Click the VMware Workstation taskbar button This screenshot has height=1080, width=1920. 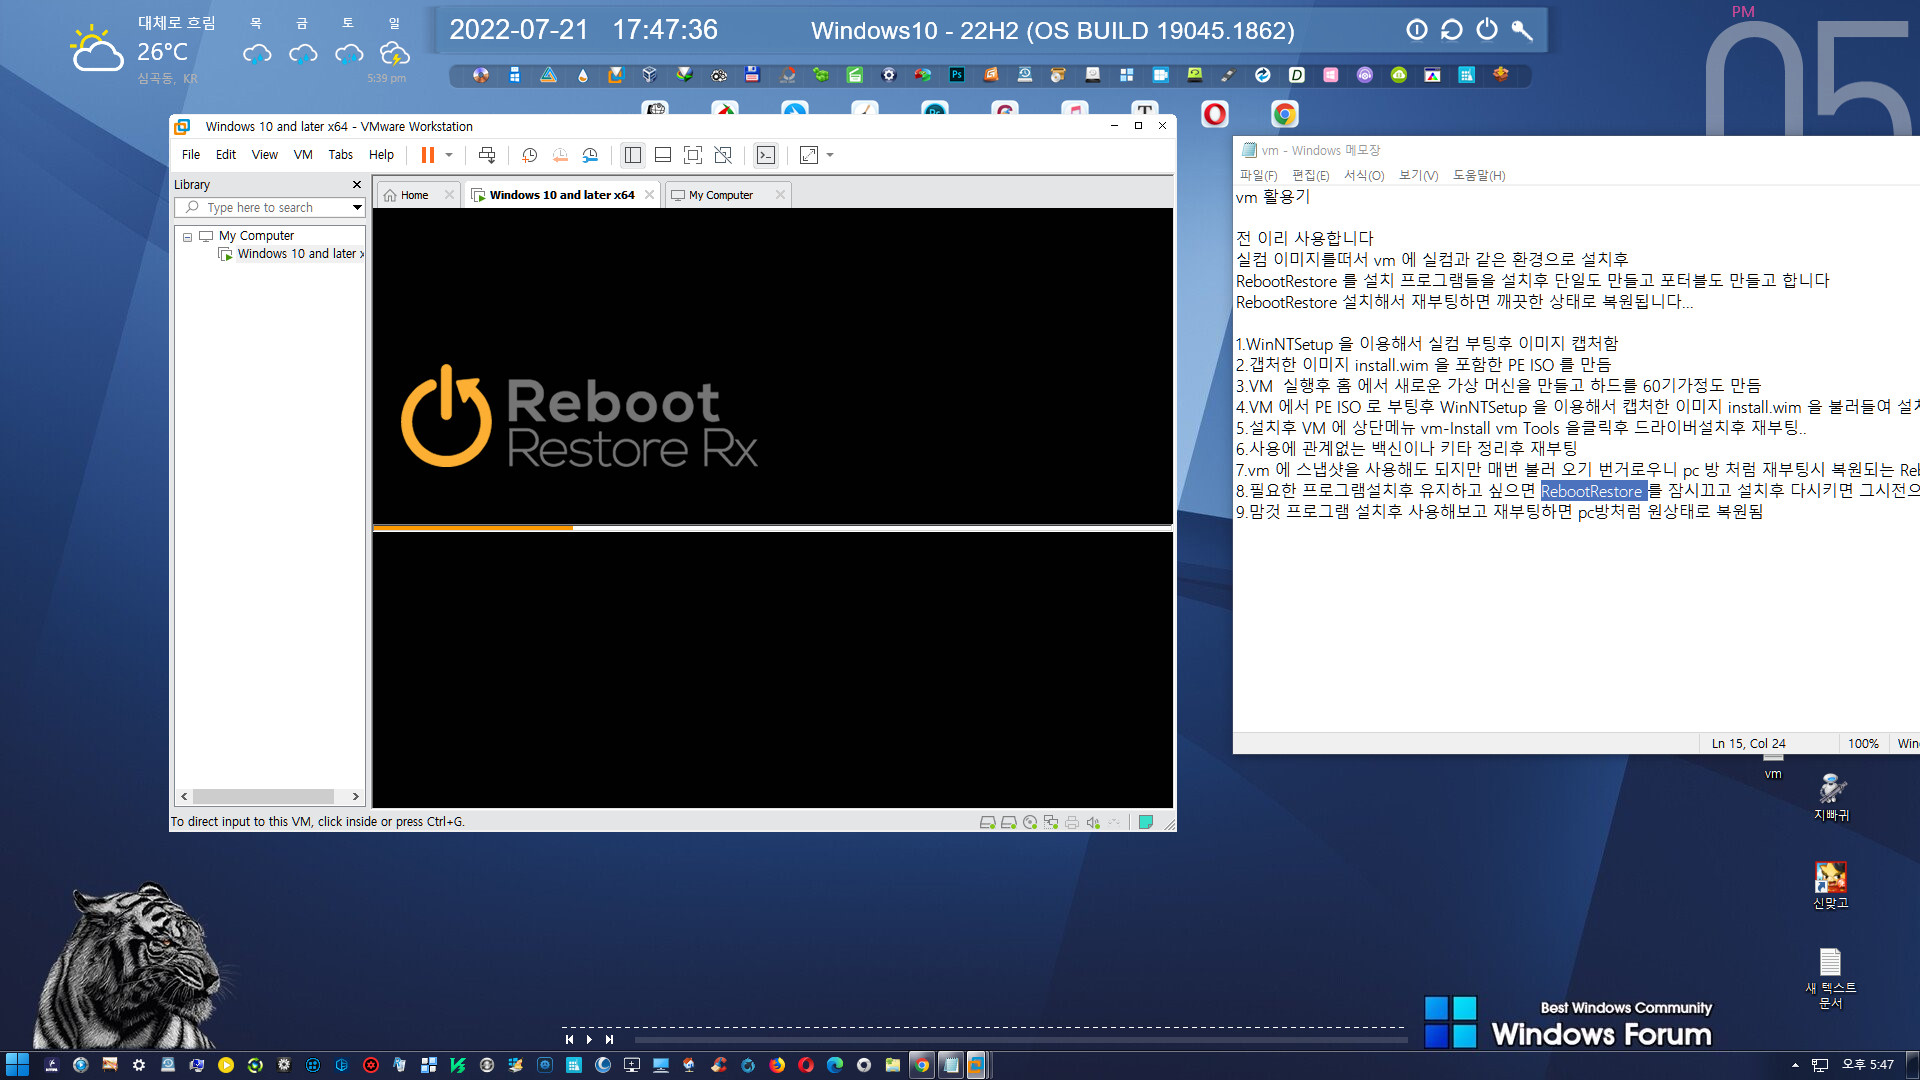976,1065
